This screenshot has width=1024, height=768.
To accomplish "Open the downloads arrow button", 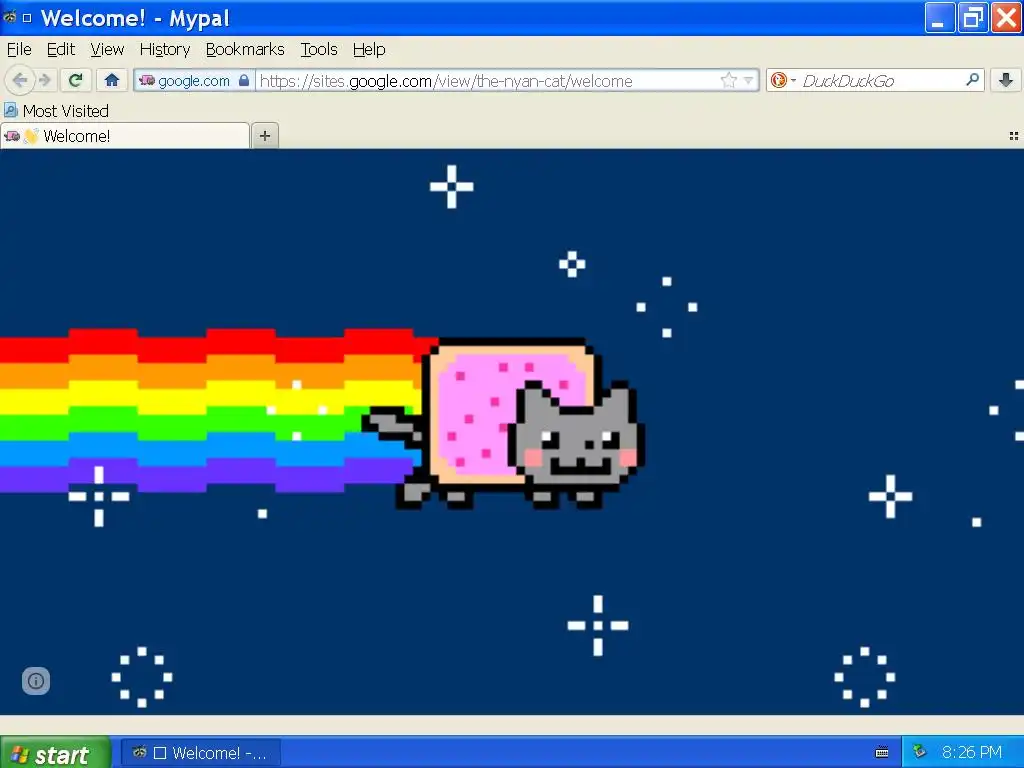I will pyautogui.click(x=1006, y=80).
